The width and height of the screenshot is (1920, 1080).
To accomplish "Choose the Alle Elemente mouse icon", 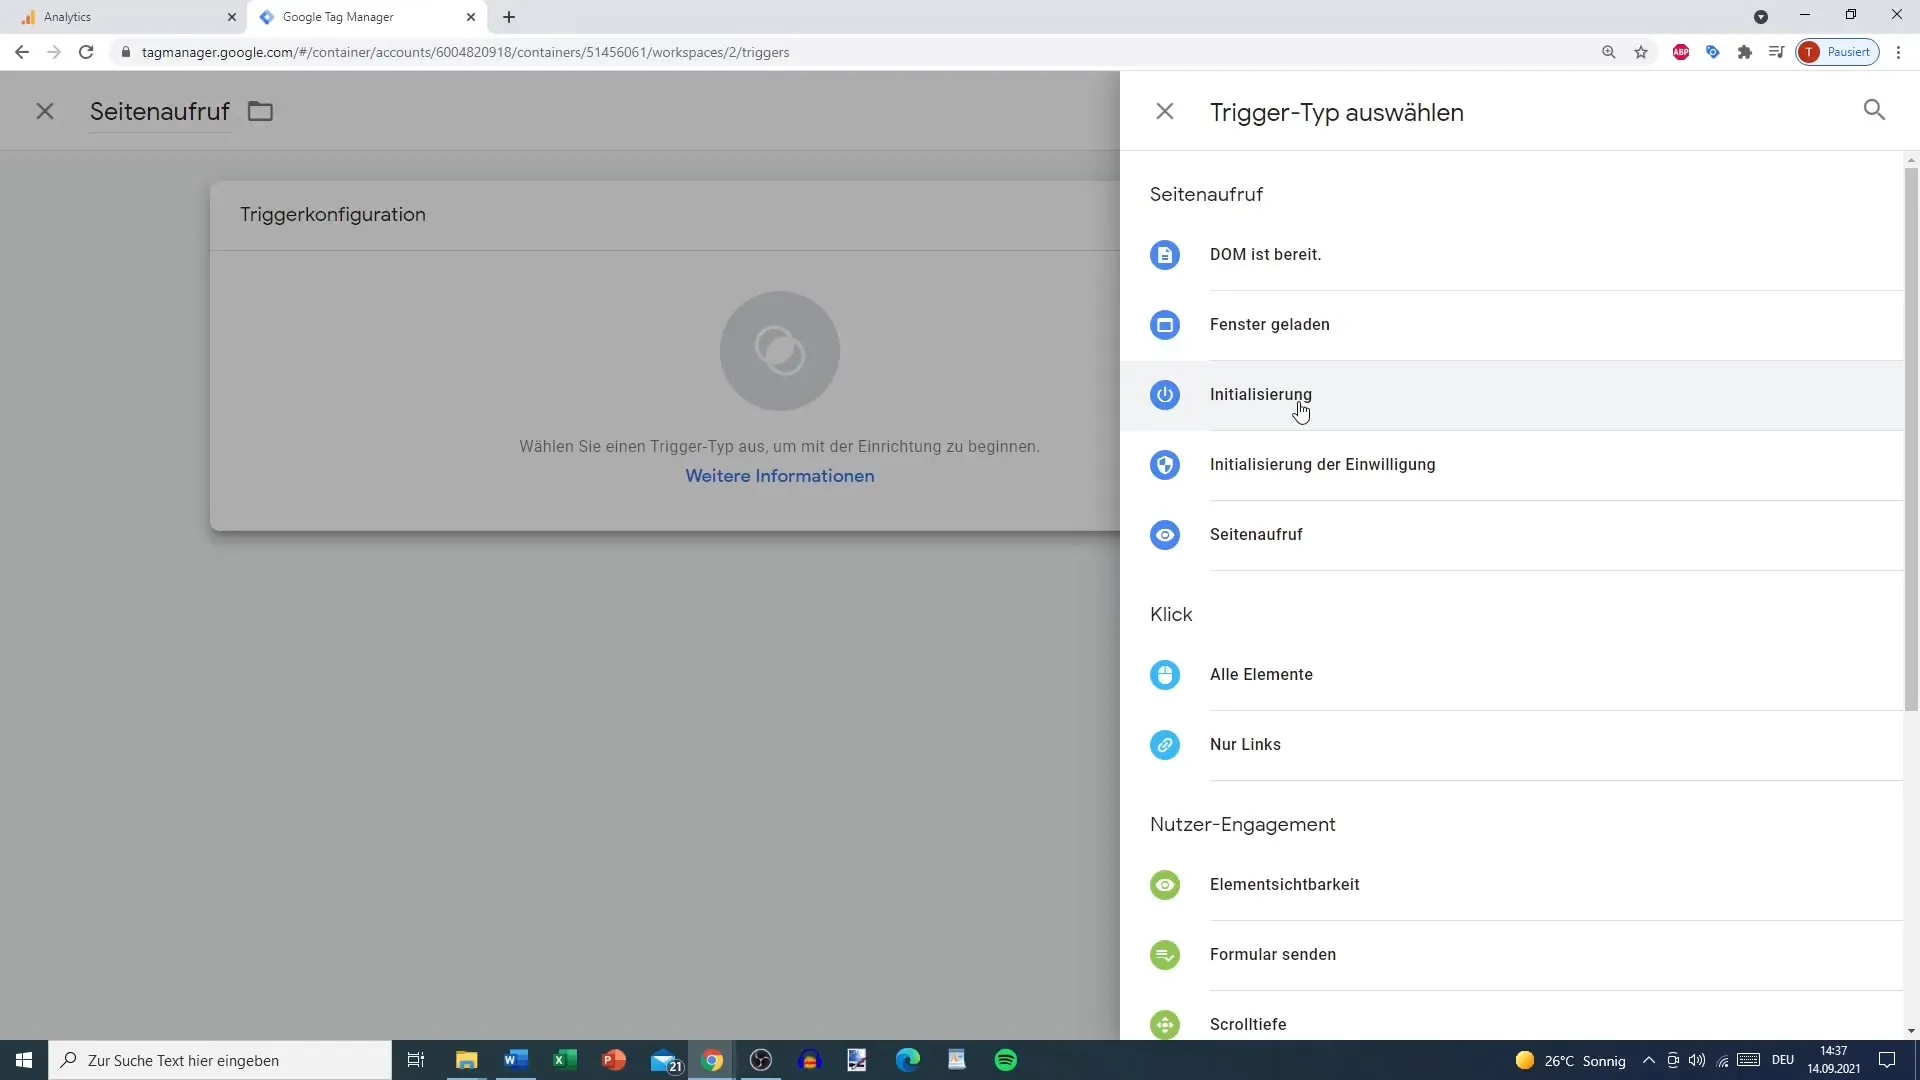I will pos(1165,675).
